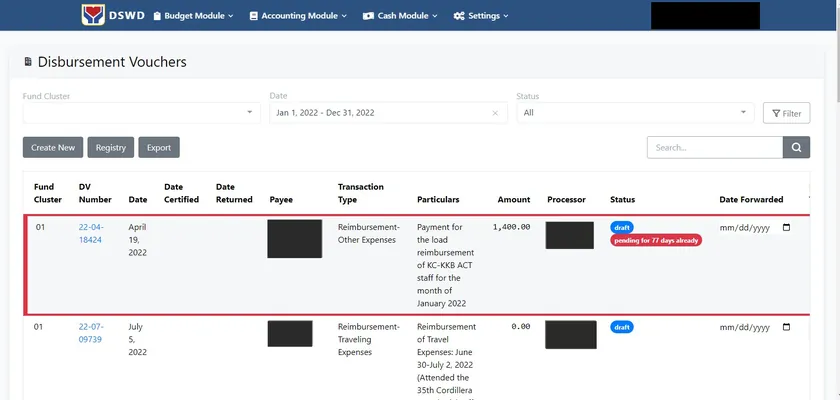Click the Processor column header
The width and height of the screenshot is (840, 400).
(x=566, y=199)
